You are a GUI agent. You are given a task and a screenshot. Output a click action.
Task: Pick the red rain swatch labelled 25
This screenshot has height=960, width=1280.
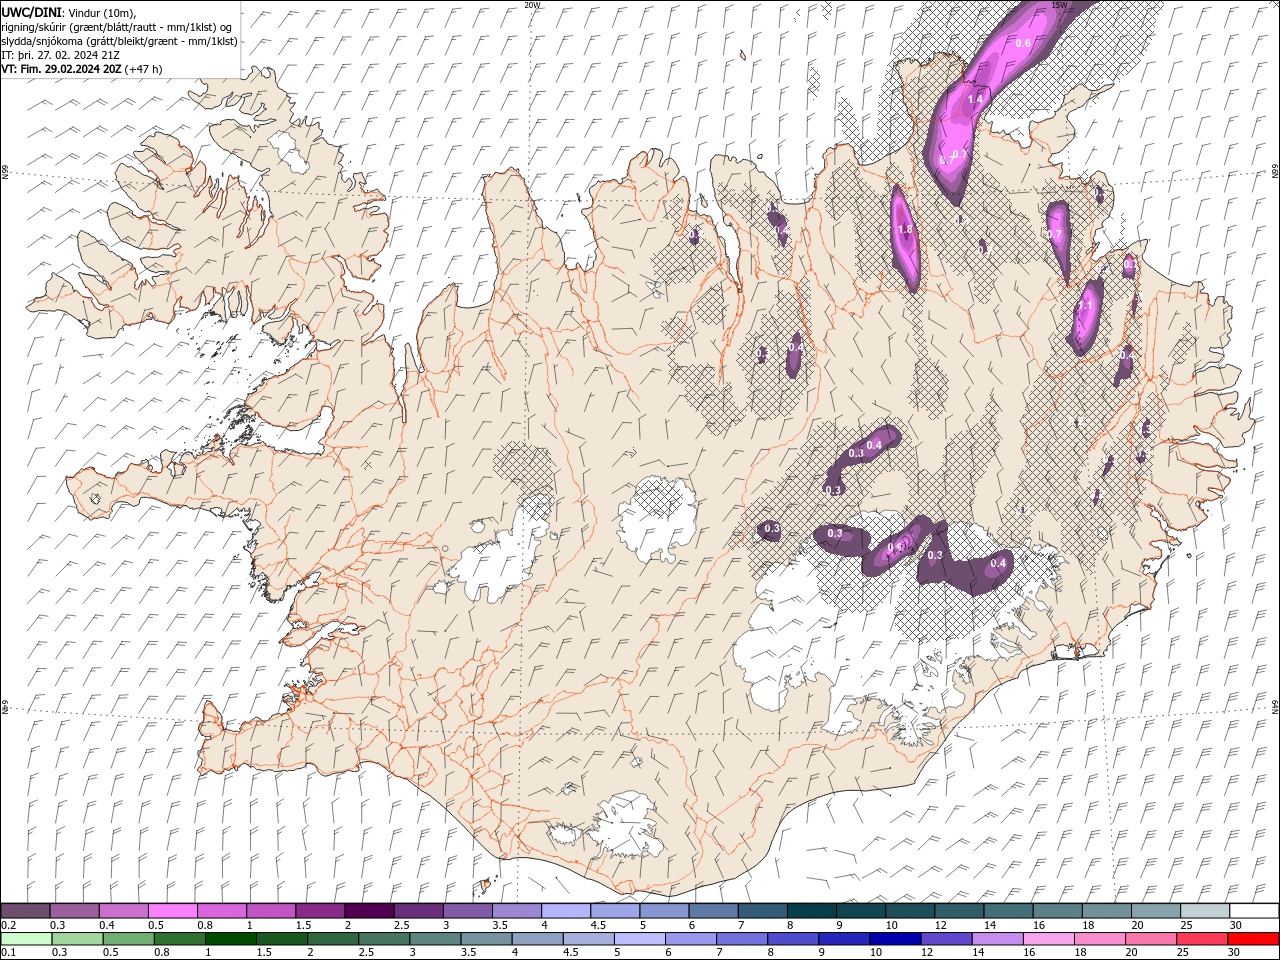pos(1201,939)
